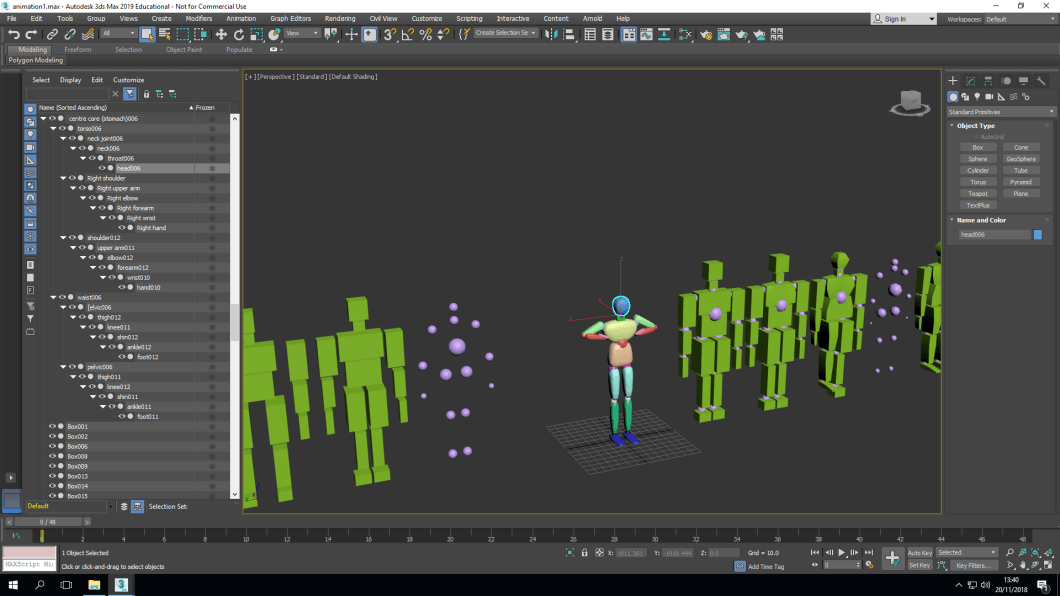This screenshot has width=1060, height=596.
Task: Open the File menu
Action: point(11,18)
